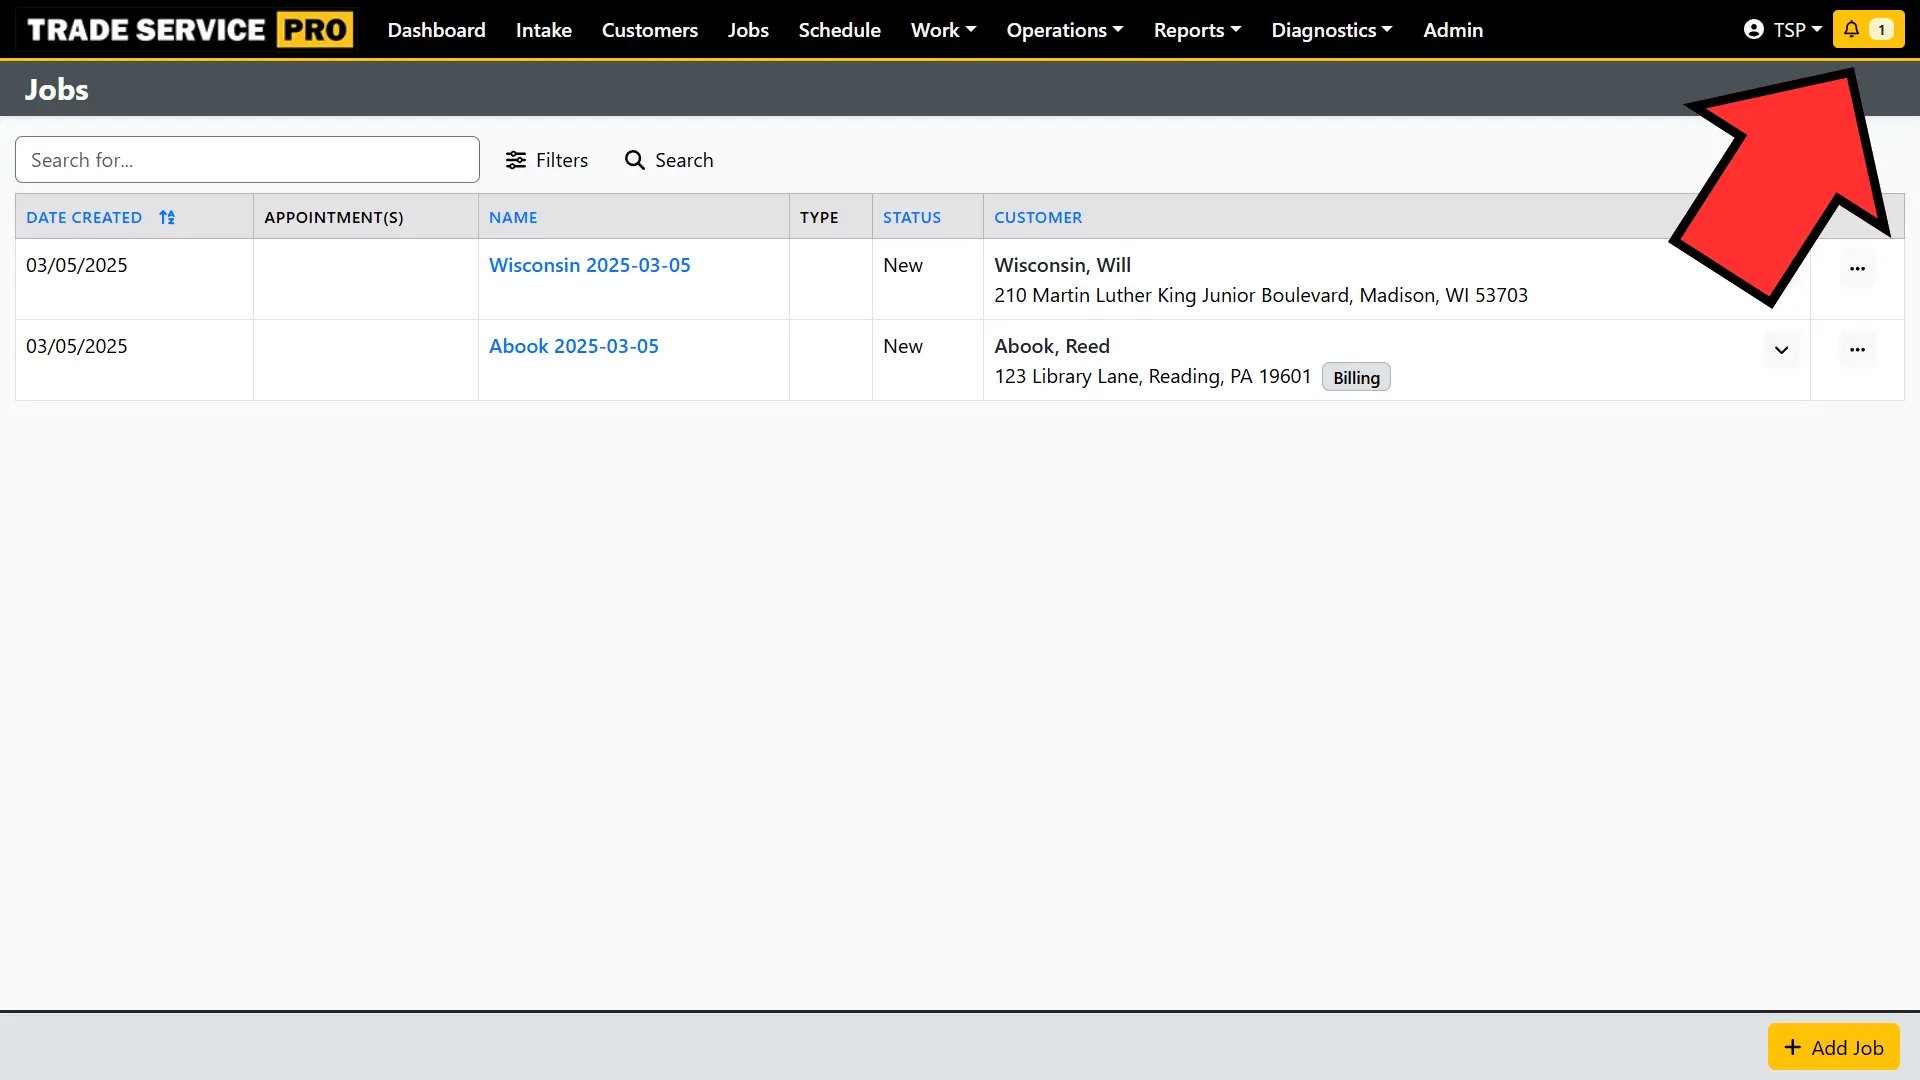This screenshot has height=1080, width=1920.
Task: Click inside the Search for field
Action: (x=246, y=159)
